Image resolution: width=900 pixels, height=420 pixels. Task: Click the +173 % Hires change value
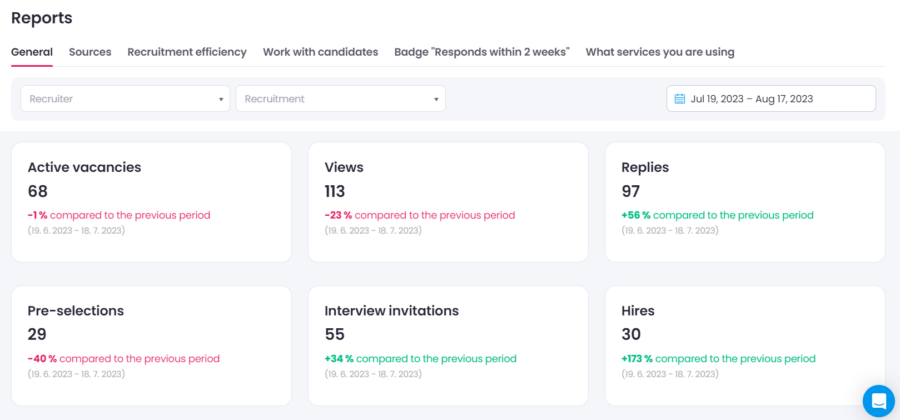[636, 359]
